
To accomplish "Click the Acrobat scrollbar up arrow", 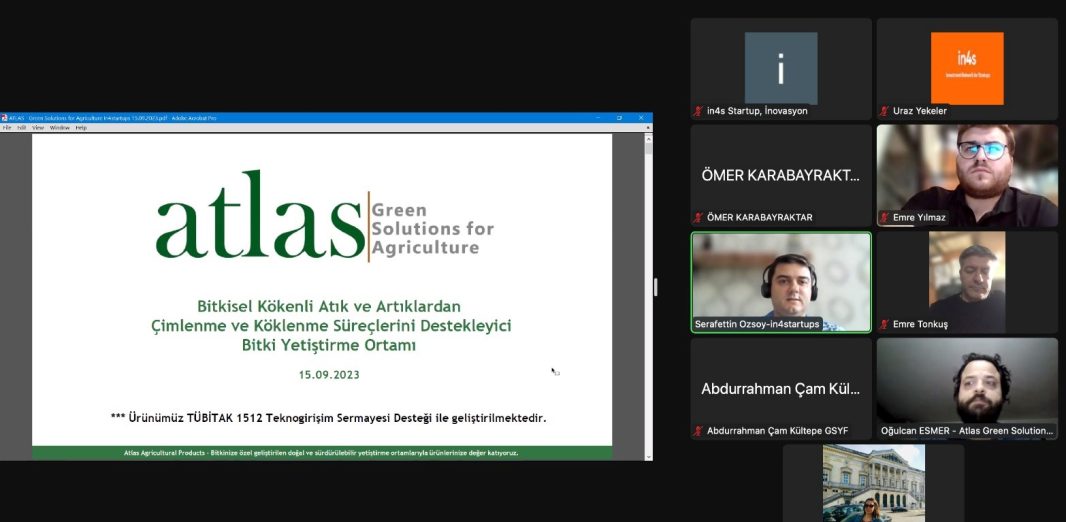I will pos(649,137).
